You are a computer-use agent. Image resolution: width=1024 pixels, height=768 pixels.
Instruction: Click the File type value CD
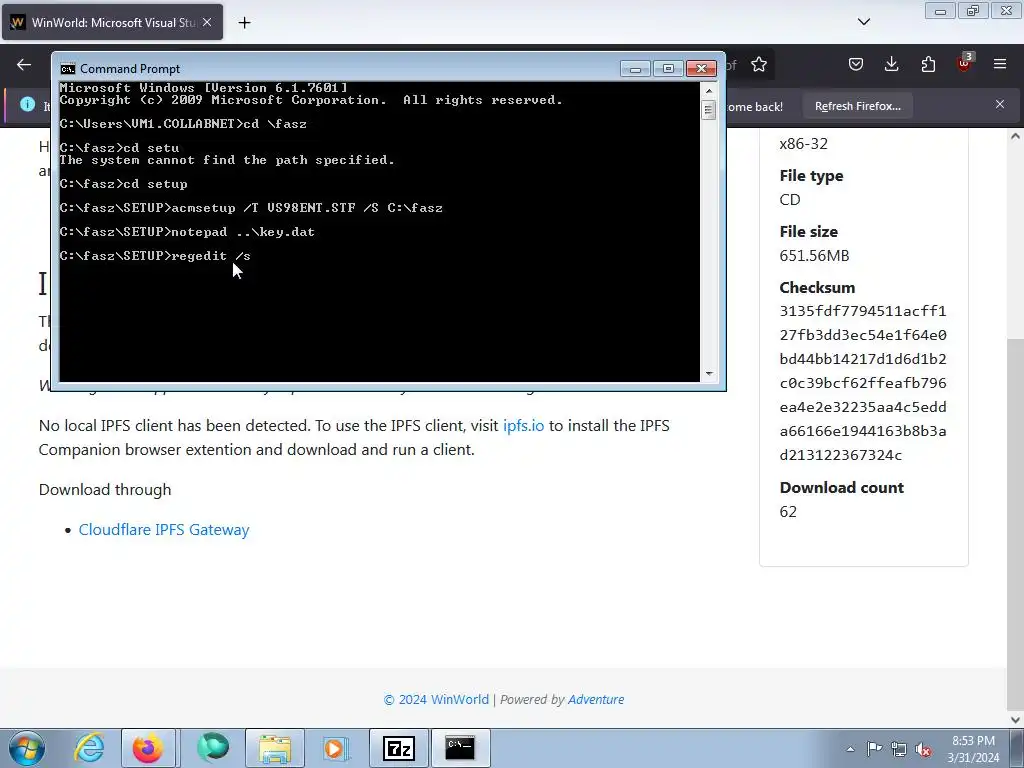pyautogui.click(x=790, y=199)
